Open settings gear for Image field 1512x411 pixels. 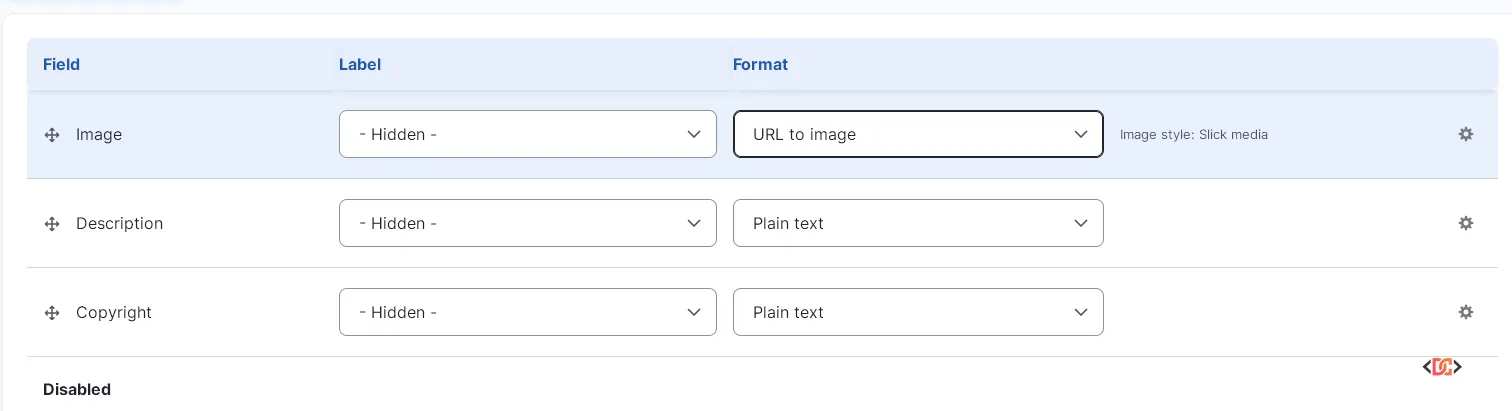click(1465, 134)
